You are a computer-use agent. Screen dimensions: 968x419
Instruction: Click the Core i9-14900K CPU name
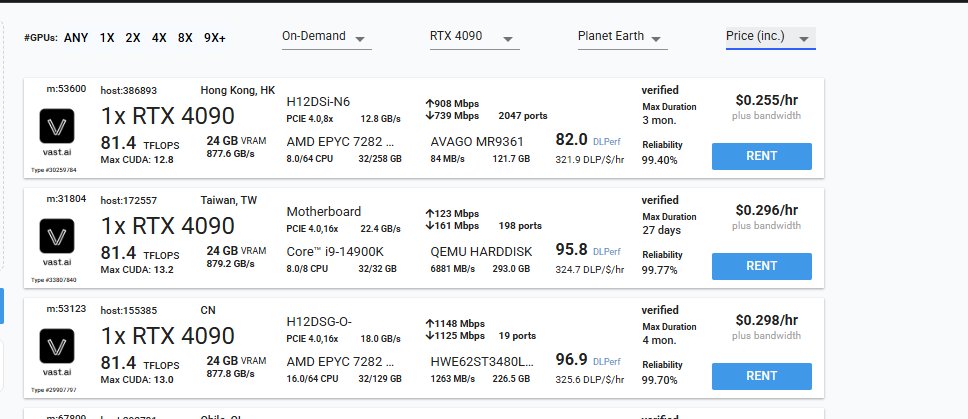[x=335, y=252]
